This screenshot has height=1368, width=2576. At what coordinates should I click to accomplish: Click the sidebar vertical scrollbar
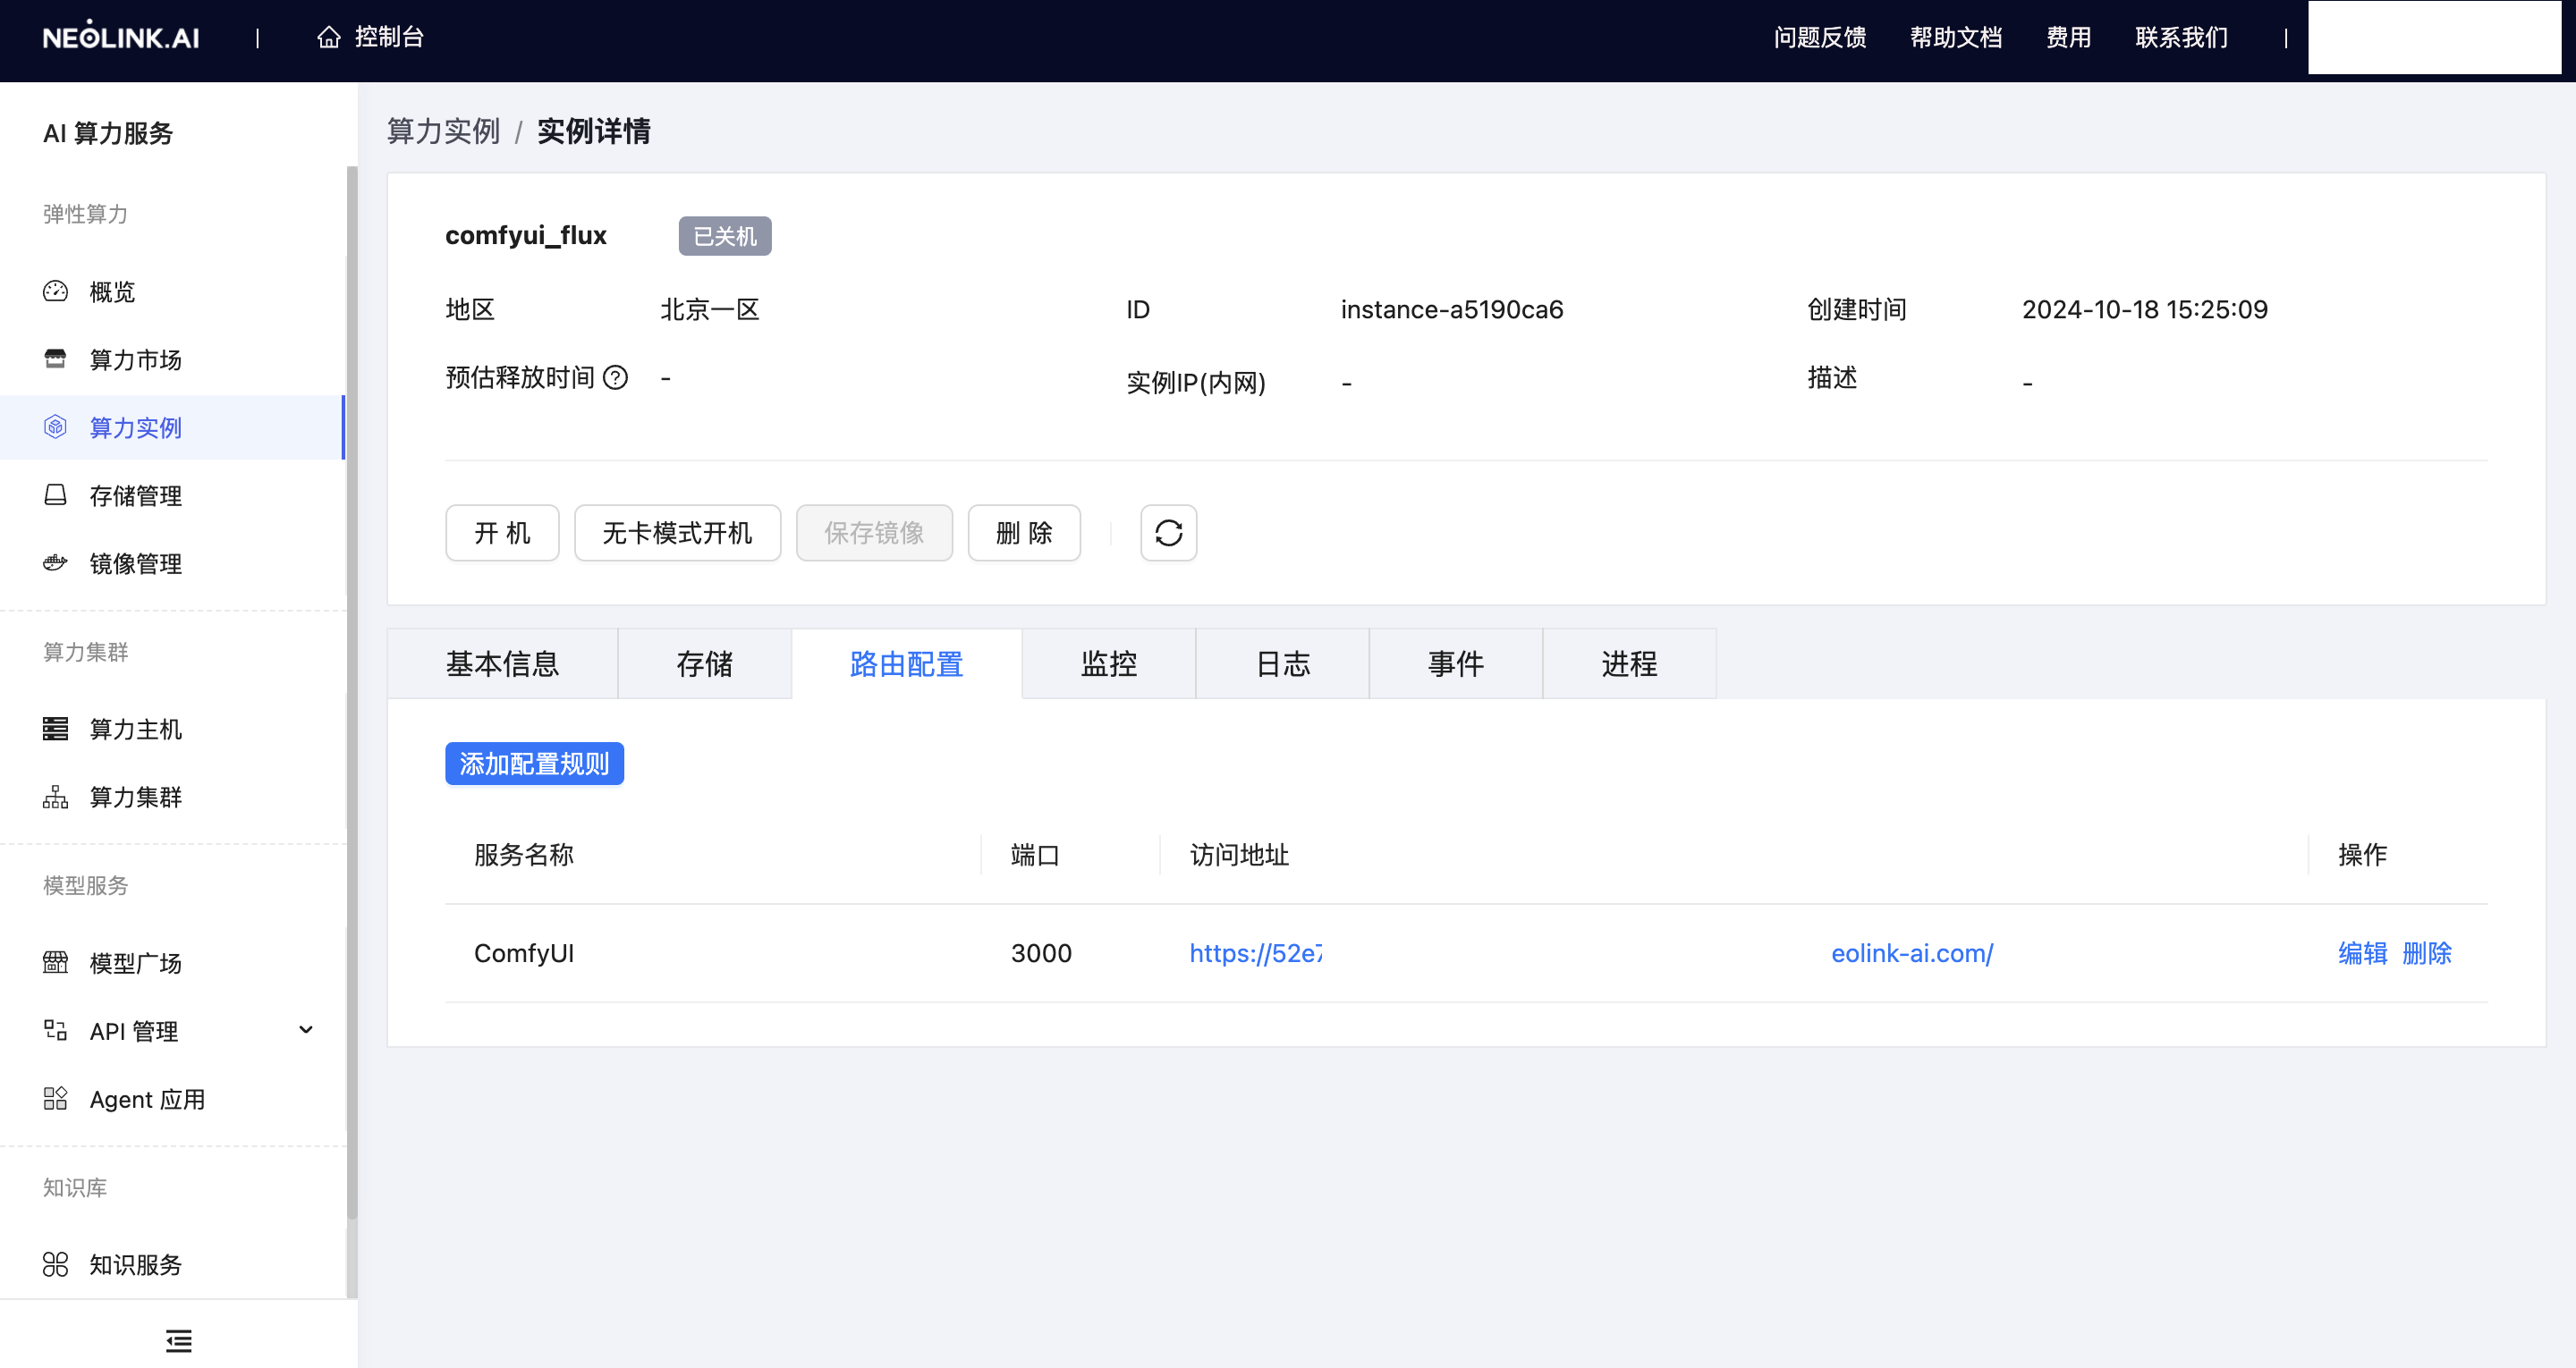coord(351,692)
